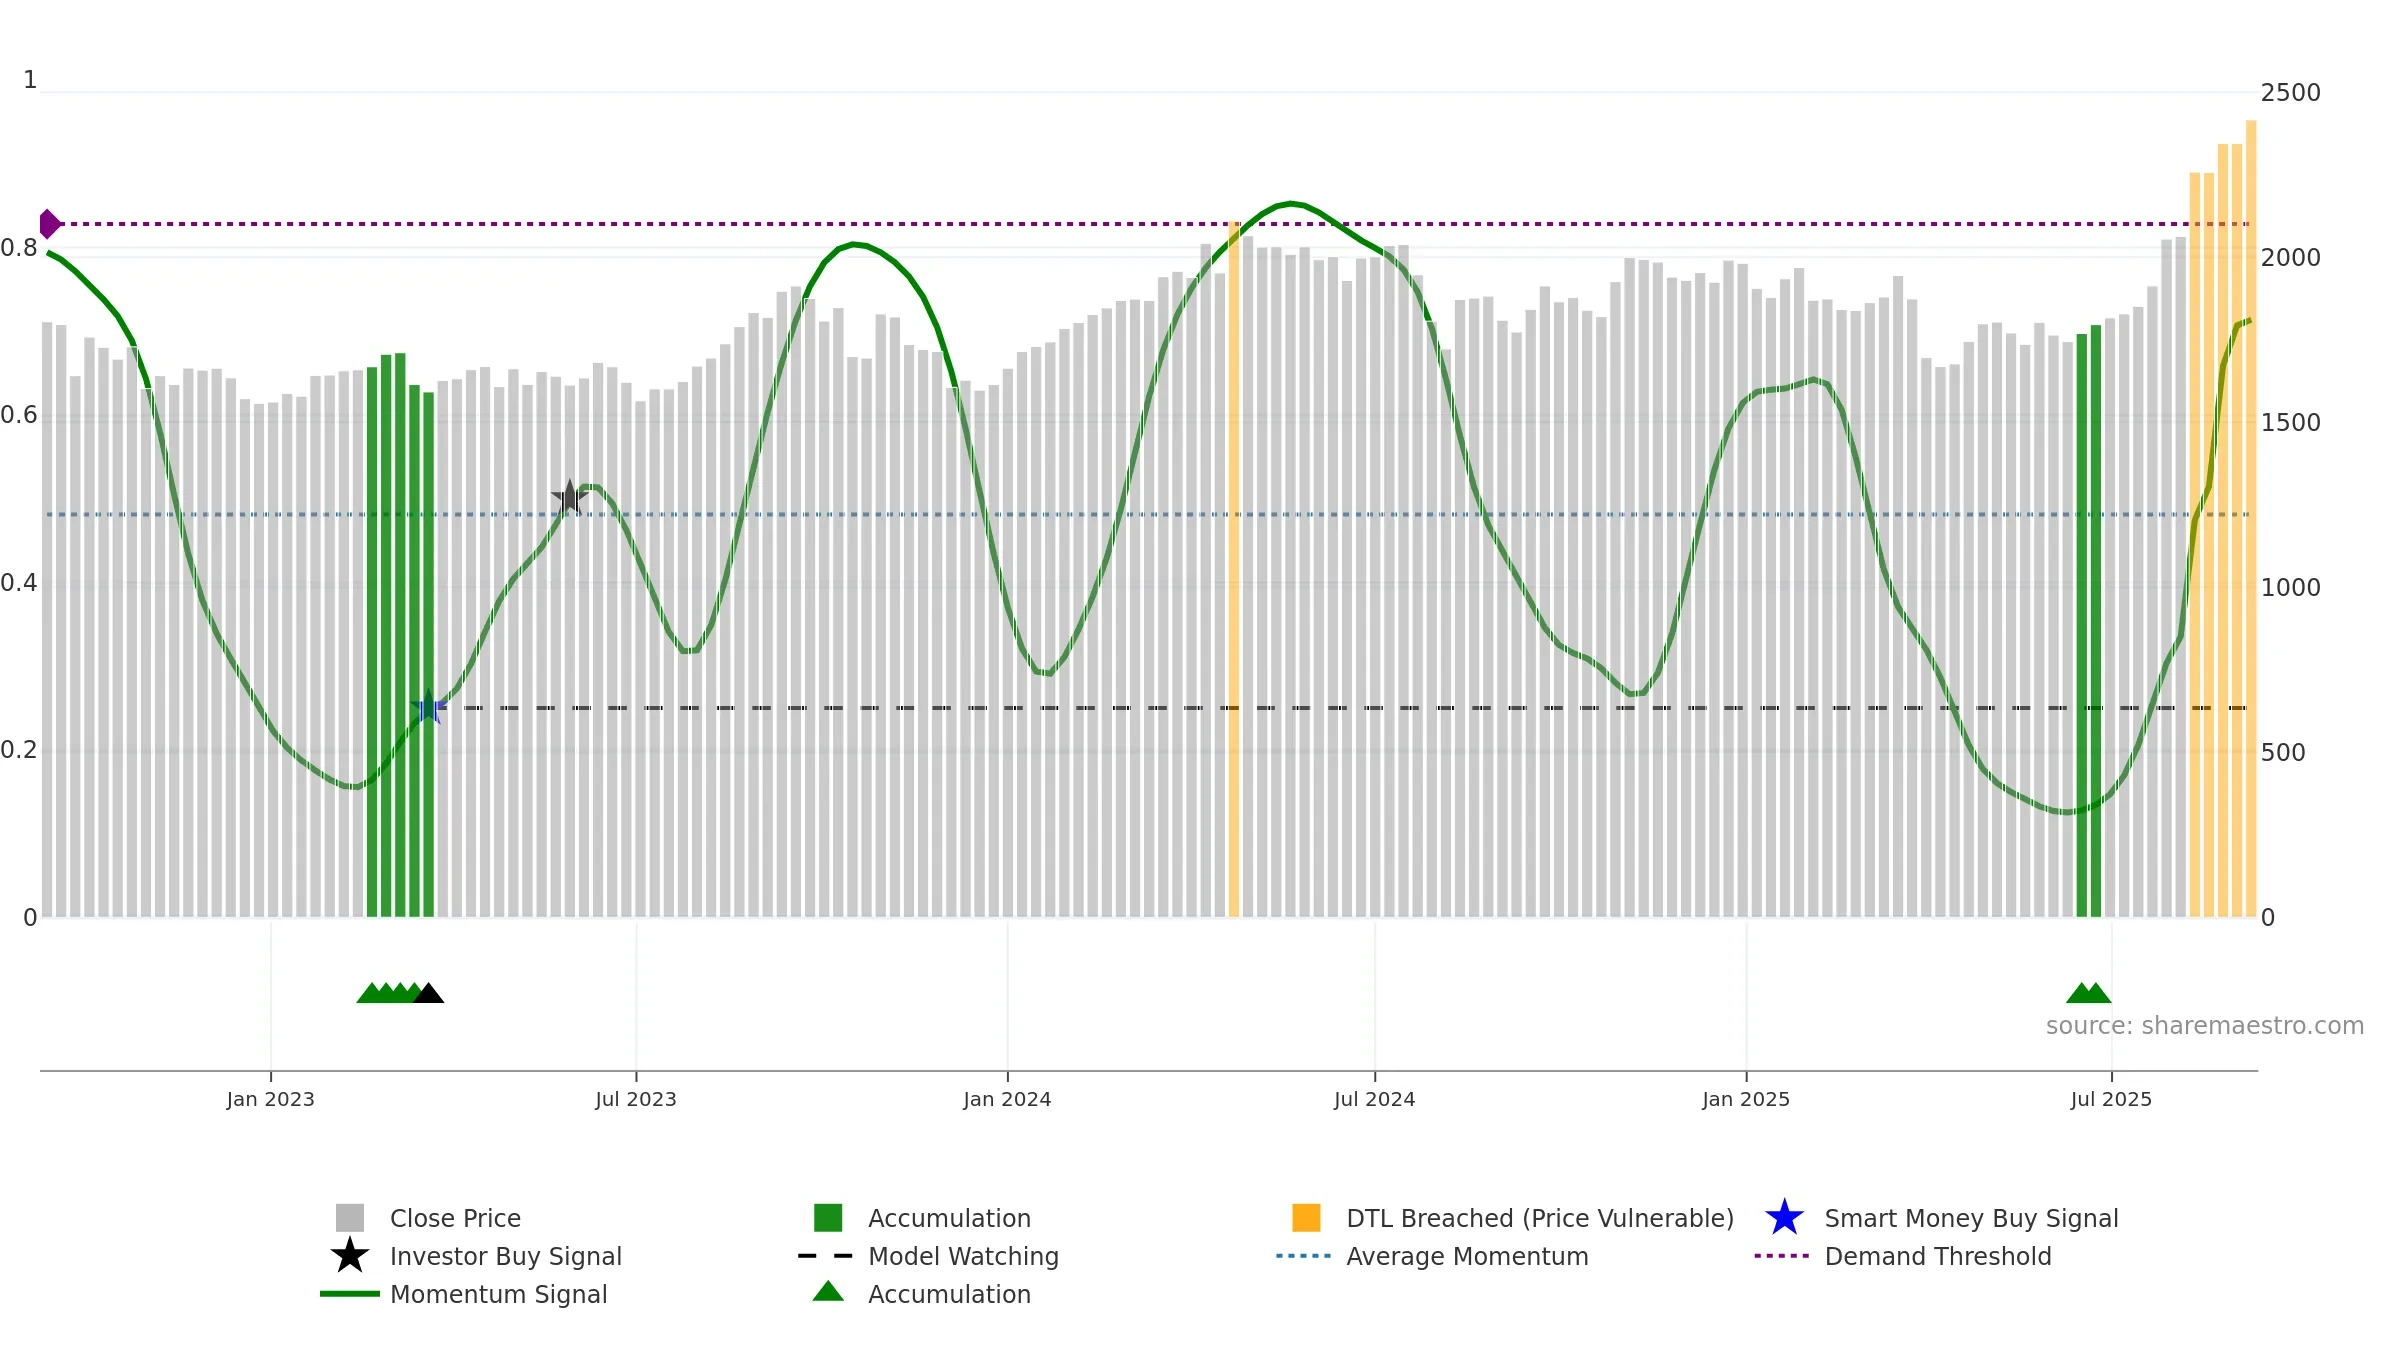The height and width of the screenshot is (1350, 2400).
Task: Click the green square Accumulation legend swatch
Action: pyautogui.click(x=828, y=1218)
